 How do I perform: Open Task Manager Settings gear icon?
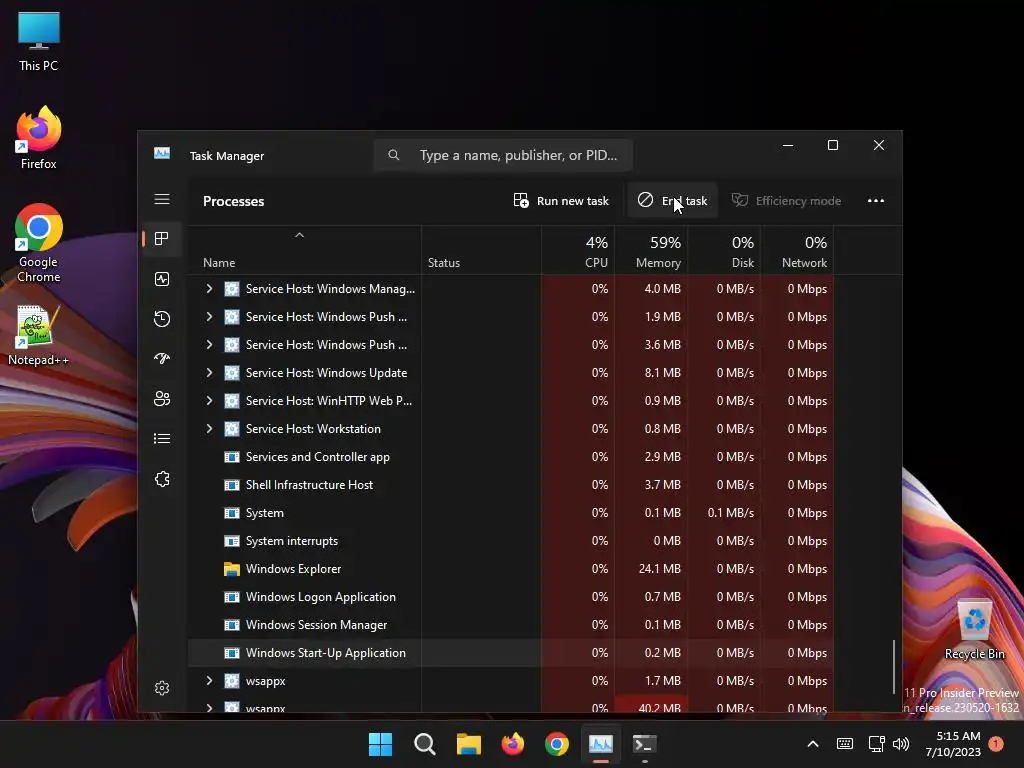[x=162, y=688]
